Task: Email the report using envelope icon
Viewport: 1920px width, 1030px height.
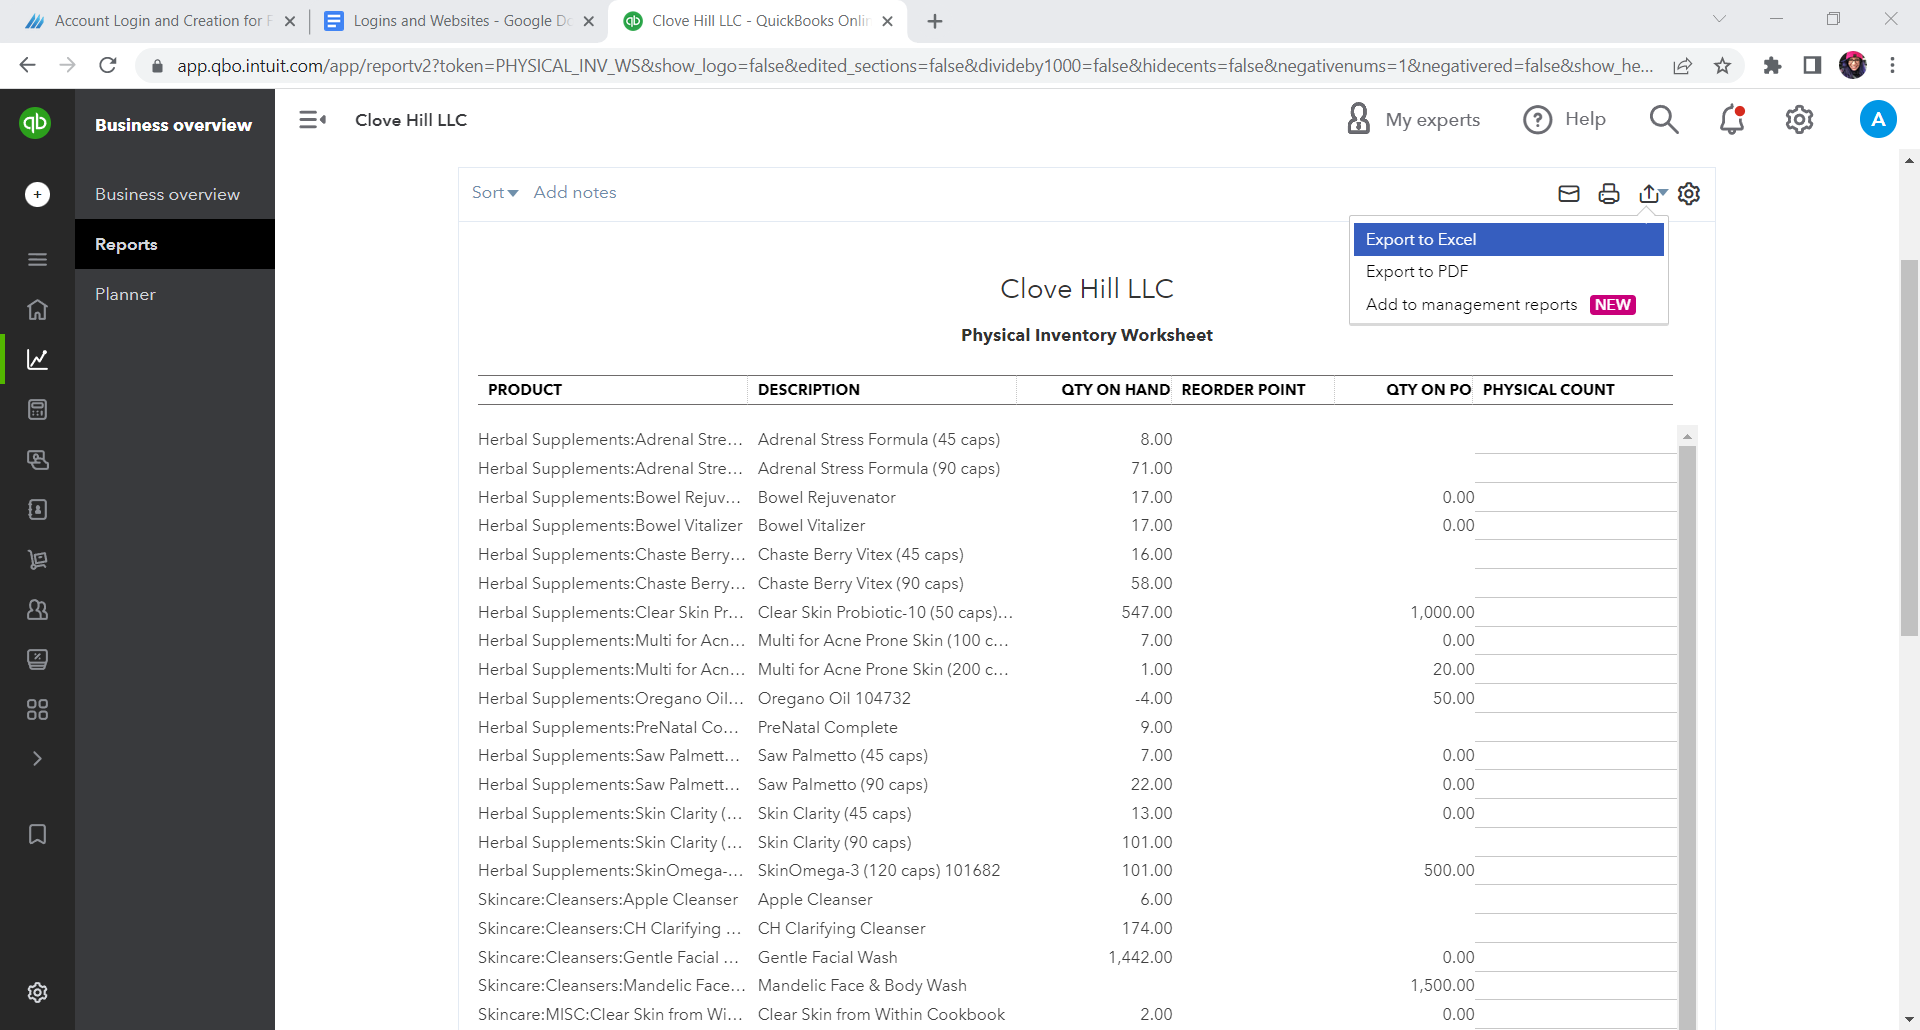Action: click(x=1569, y=194)
